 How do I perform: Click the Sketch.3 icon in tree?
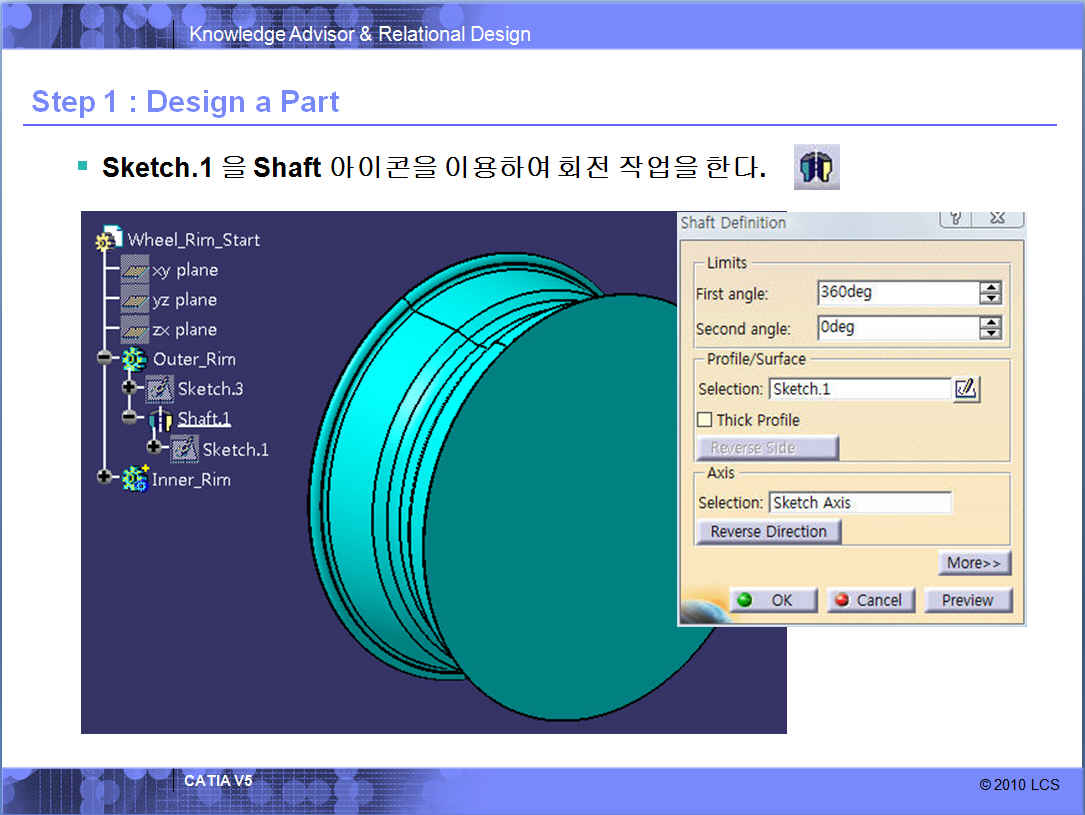point(159,389)
